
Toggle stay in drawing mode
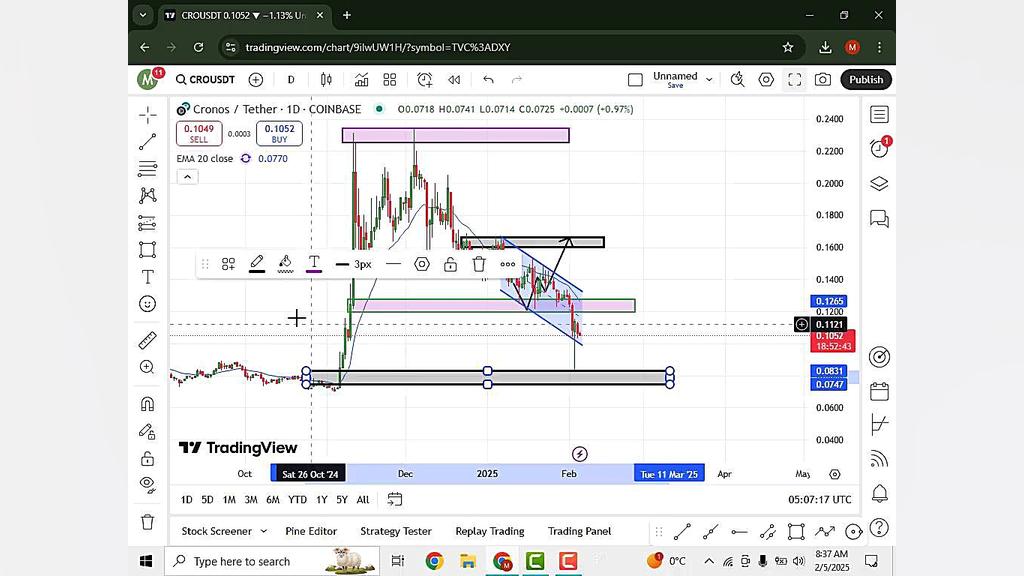click(148, 432)
